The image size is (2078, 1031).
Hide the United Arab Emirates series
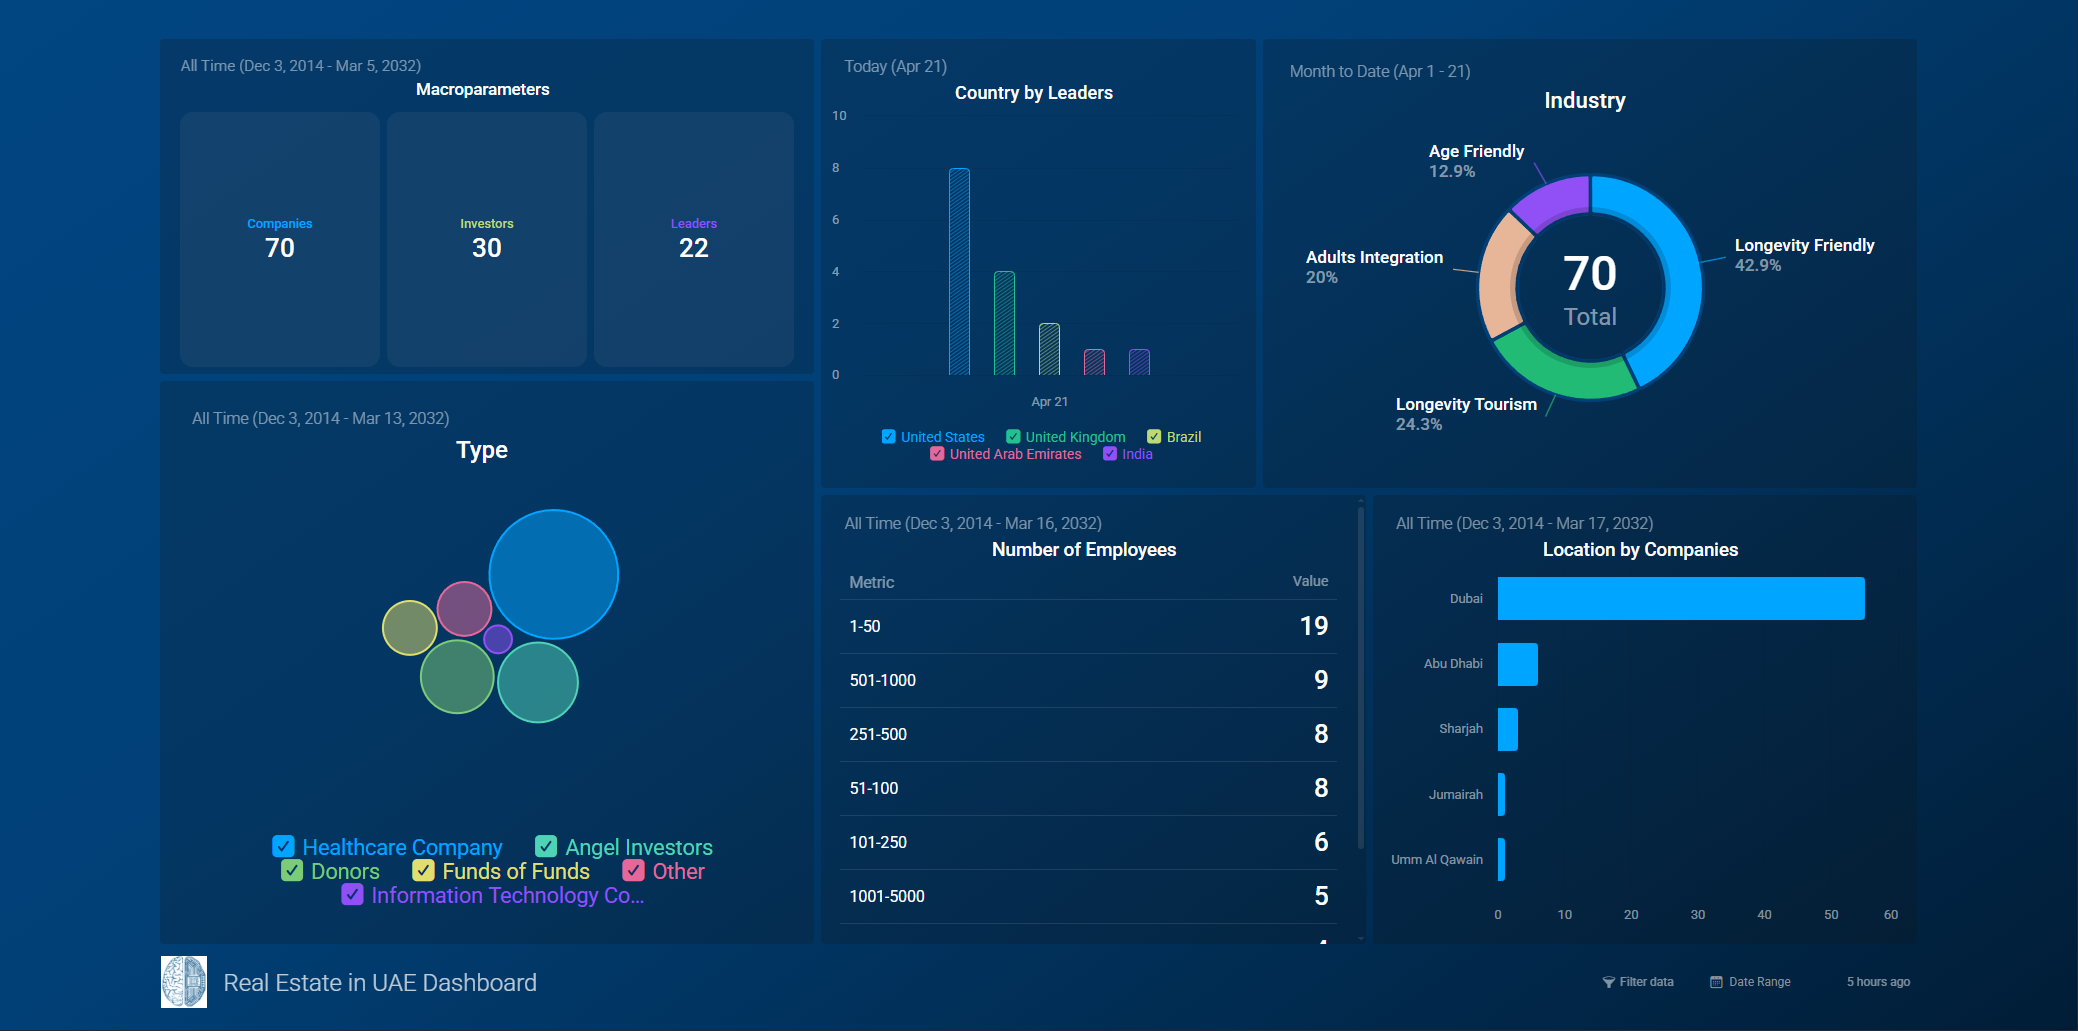coord(937,454)
